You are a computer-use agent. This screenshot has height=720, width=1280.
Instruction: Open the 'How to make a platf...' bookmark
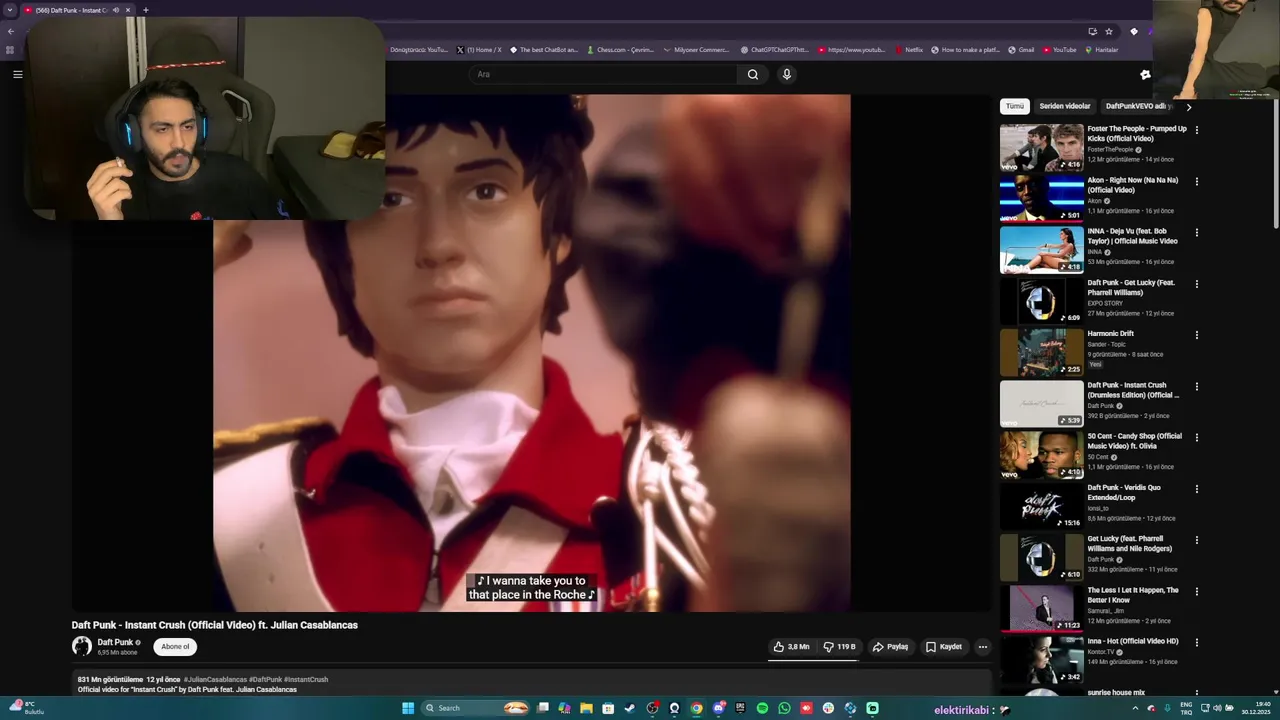pyautogui.click(x=965, y=50)
